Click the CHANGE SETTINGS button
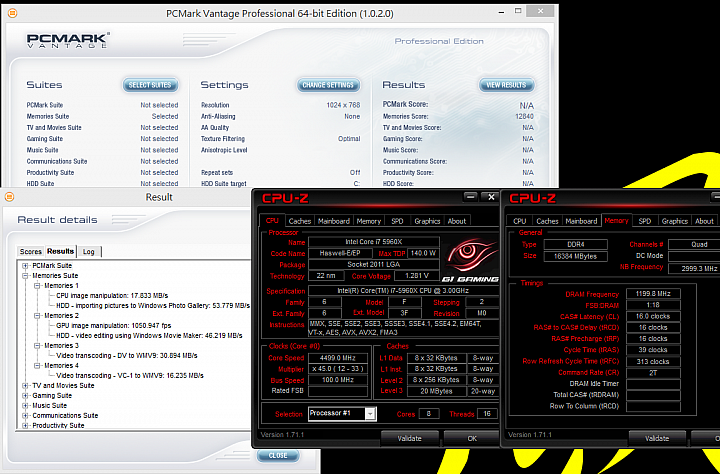Image resolution: width=720 pixels, height=474 pixels. coord(328,85)
